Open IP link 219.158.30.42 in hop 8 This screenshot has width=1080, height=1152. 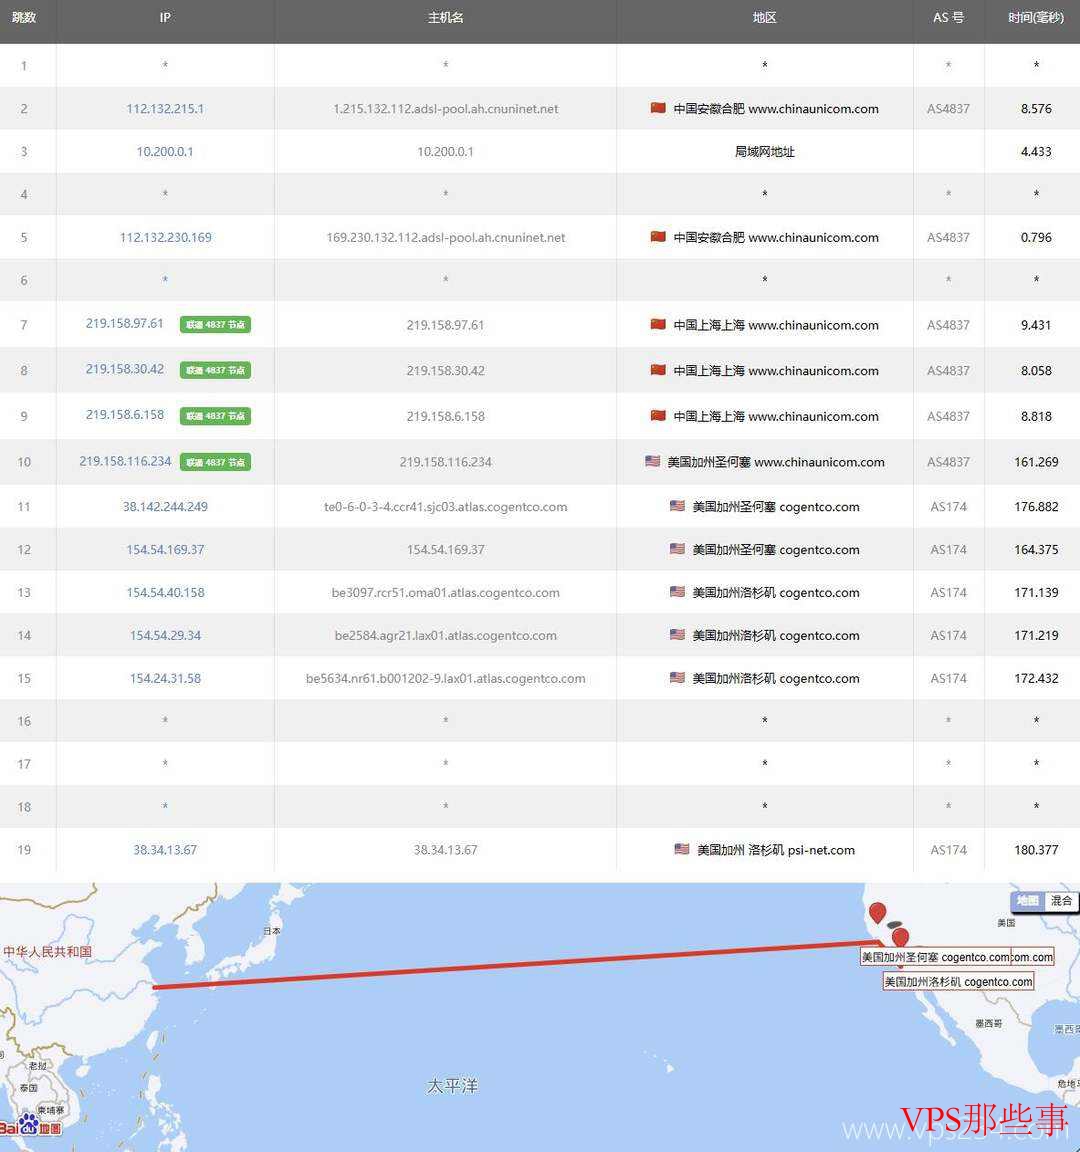point(124,369)
